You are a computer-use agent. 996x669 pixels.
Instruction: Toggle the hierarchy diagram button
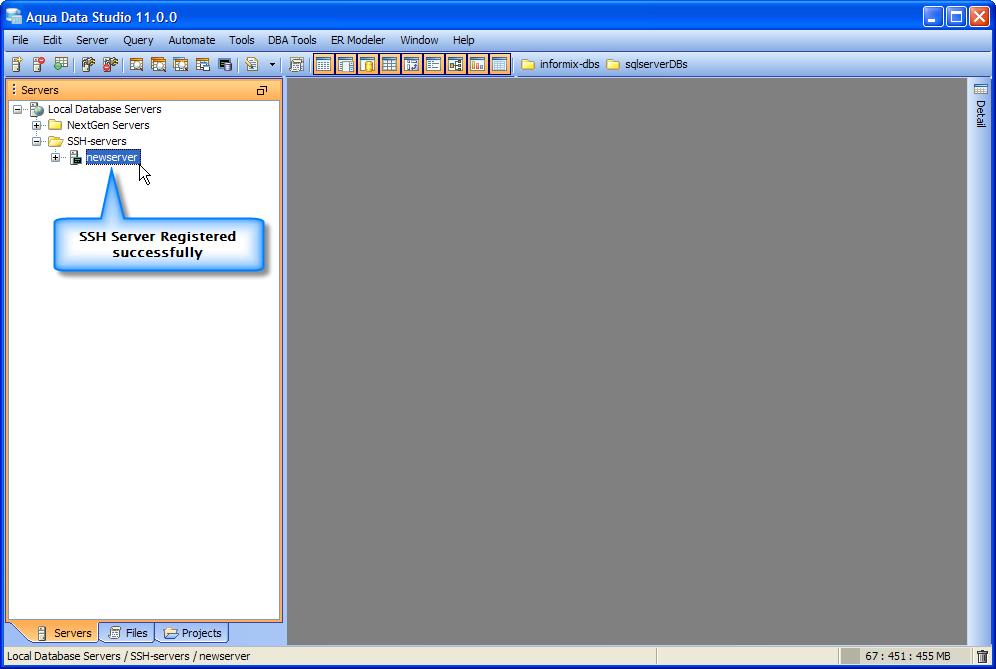pyautogui.click(x=455, y=64)
